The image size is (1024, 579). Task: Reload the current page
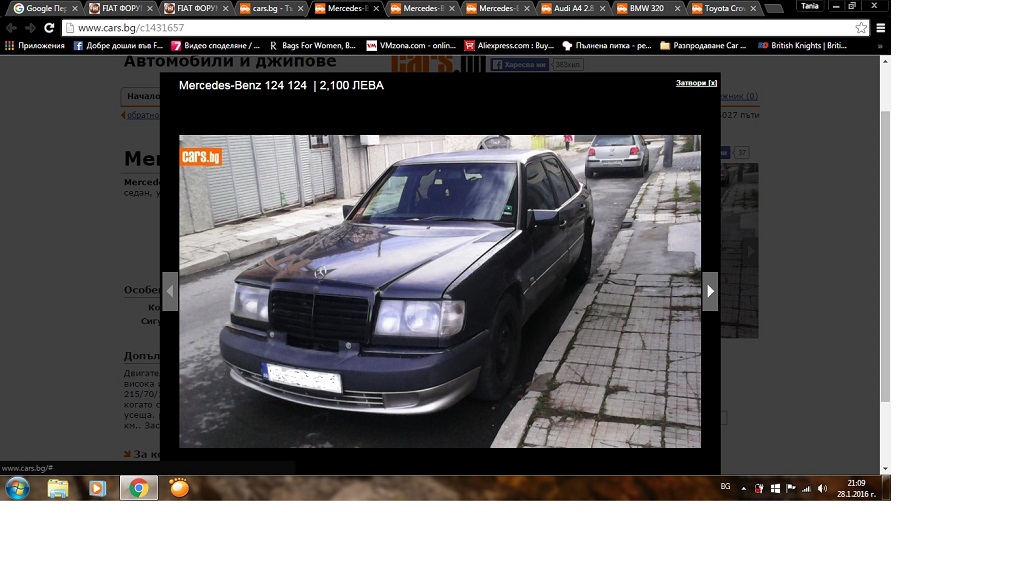48,28
